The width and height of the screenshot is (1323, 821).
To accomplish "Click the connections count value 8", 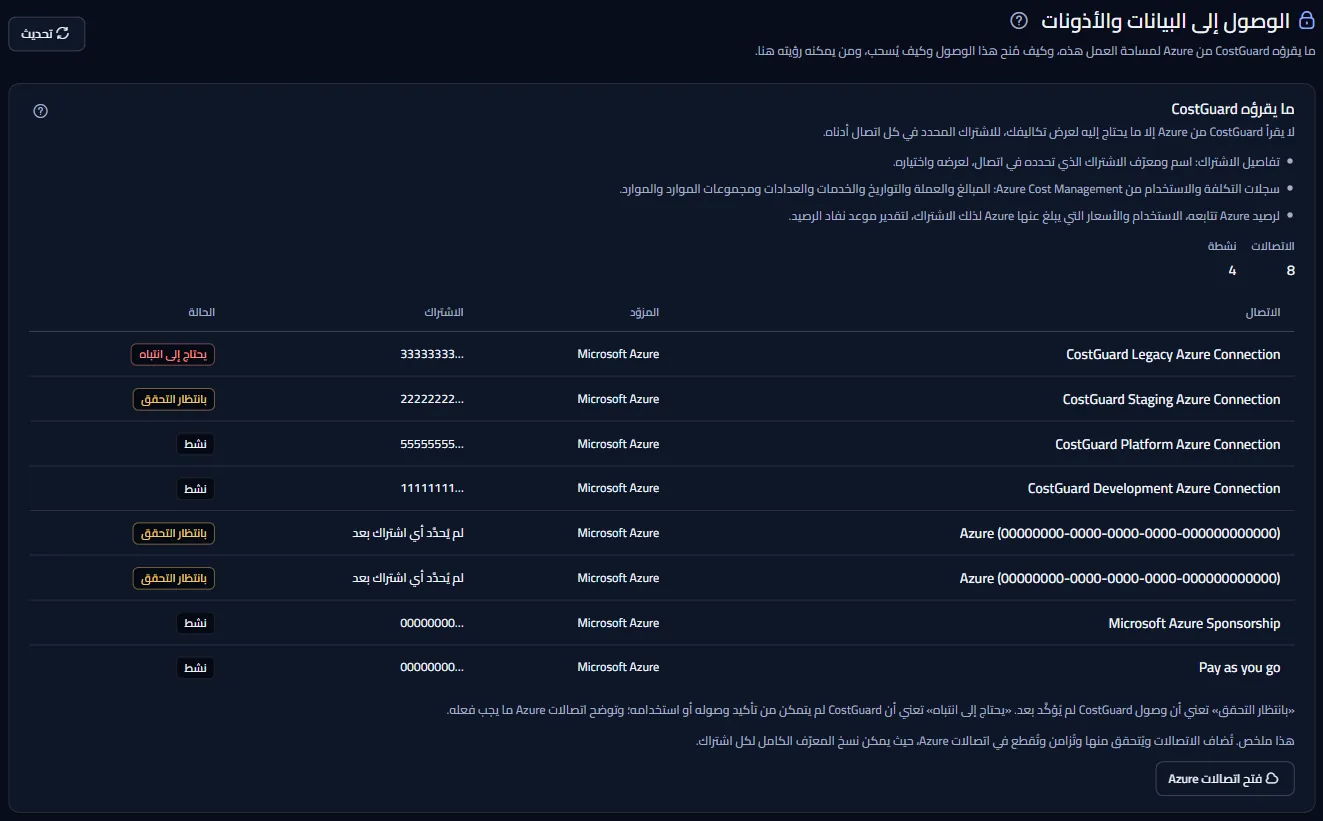I will coord(1290,271).
